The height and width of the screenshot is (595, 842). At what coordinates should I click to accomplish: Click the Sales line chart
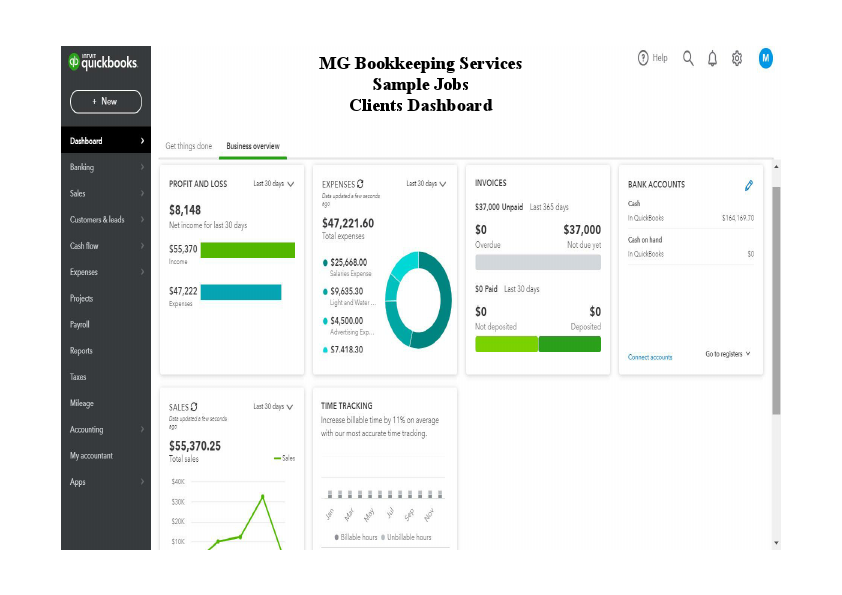(x=233, y=513)
